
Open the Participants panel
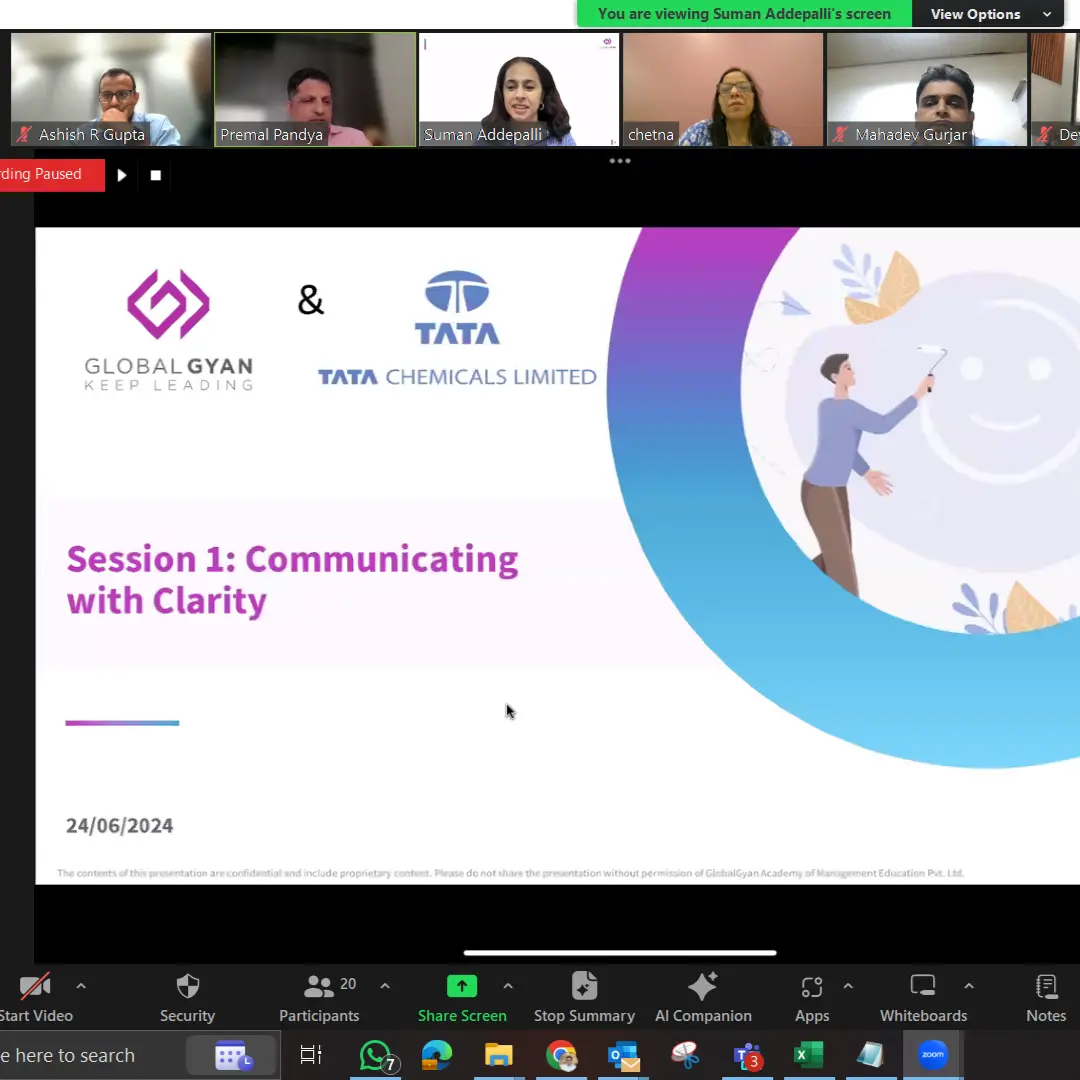tap(318, 986)
